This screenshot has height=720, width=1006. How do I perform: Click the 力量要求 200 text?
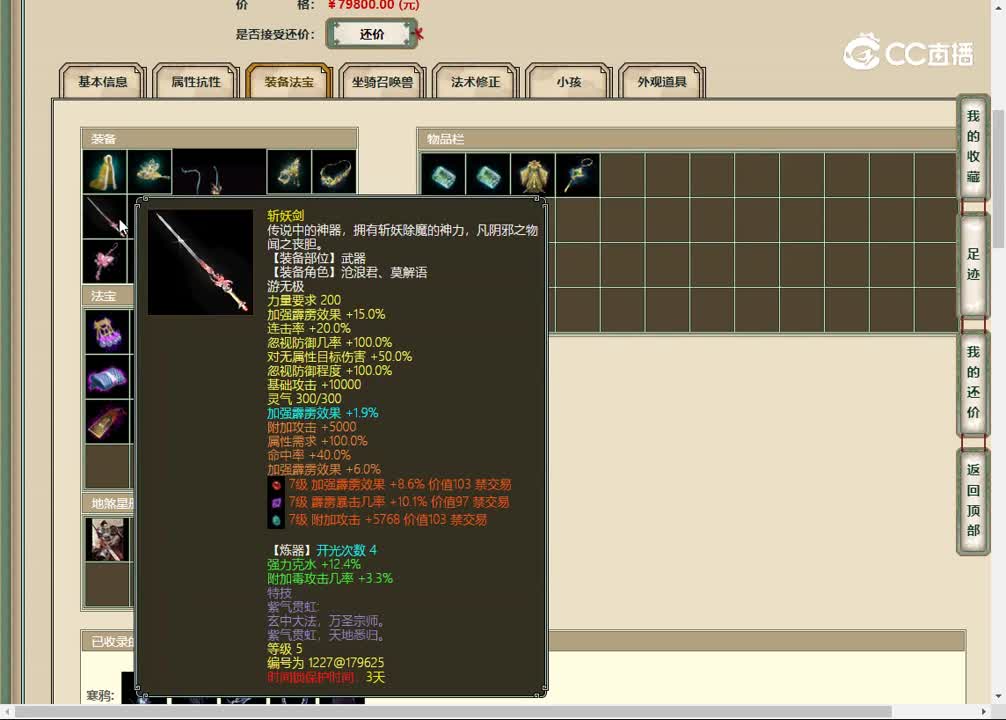pyautogui.click(x=304, y=300)
